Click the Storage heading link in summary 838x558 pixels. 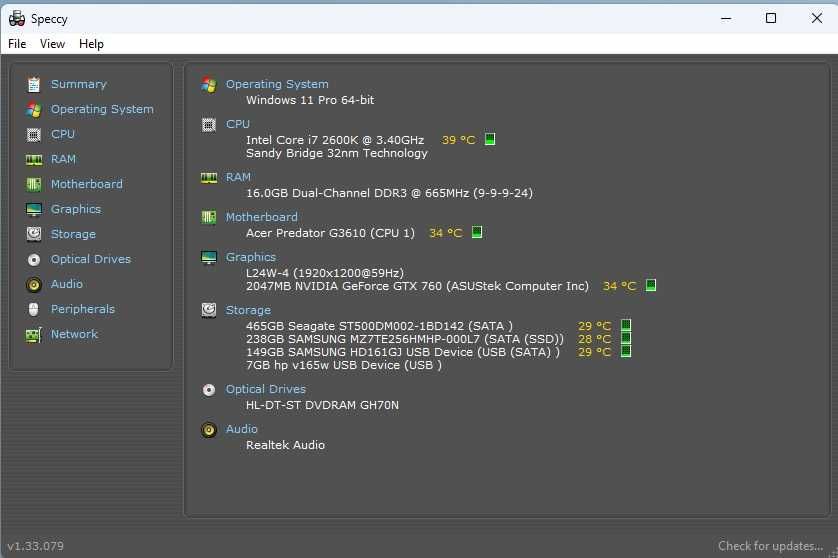click(248, 310)
